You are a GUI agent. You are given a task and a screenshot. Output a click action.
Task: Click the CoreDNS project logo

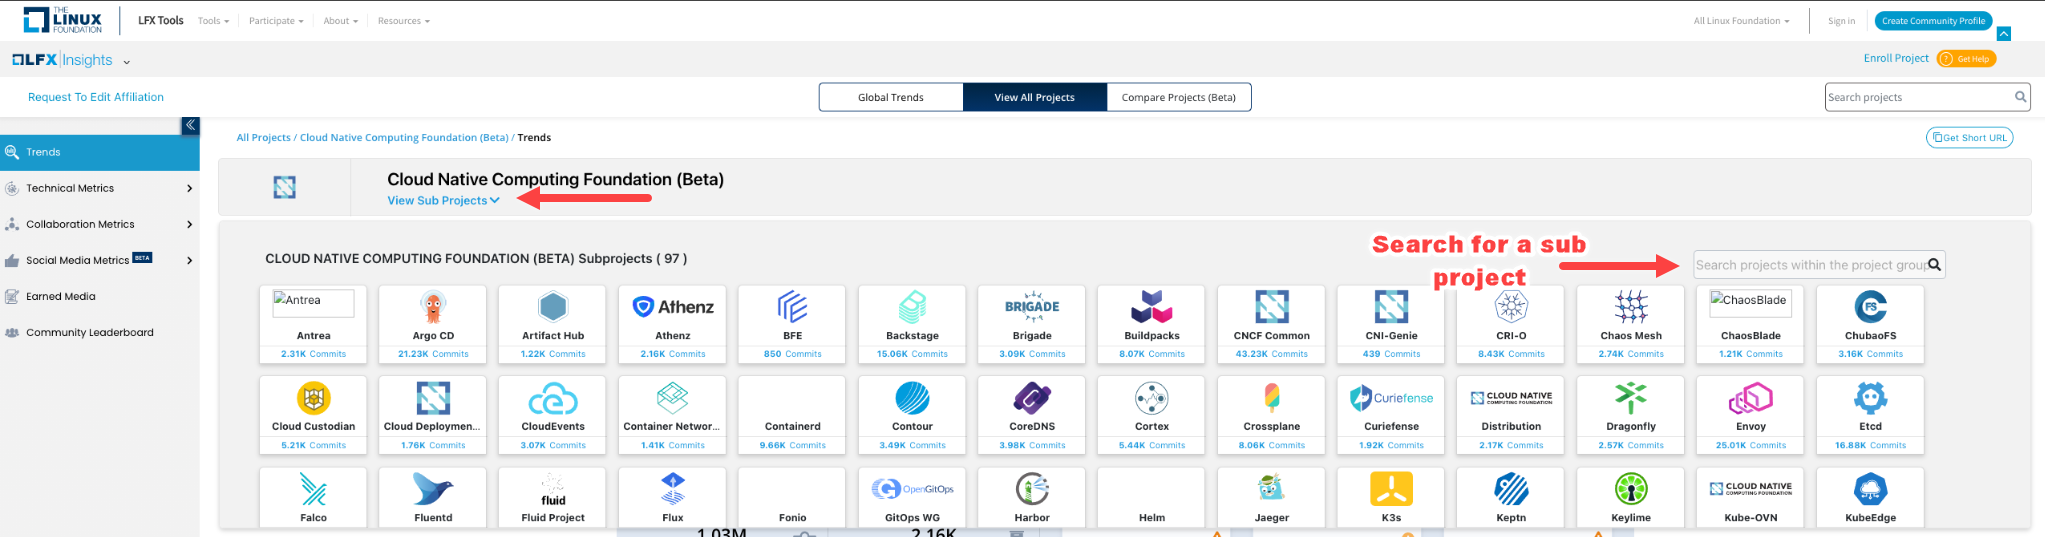tap(1032, 399)
